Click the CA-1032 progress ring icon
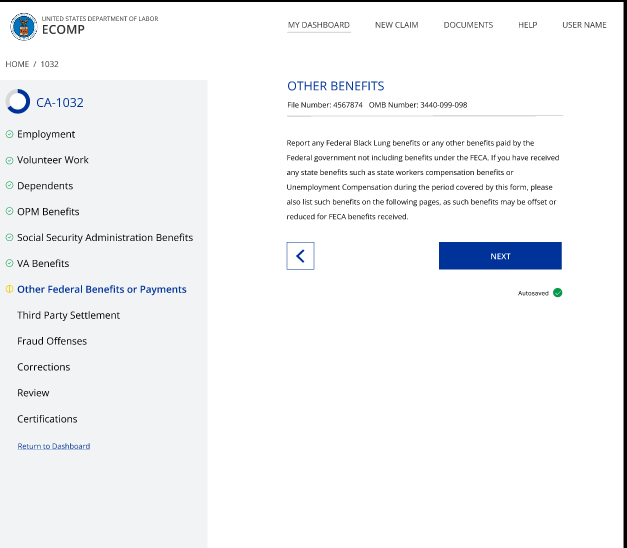This screenshot has width=627, height=548. 18,101
